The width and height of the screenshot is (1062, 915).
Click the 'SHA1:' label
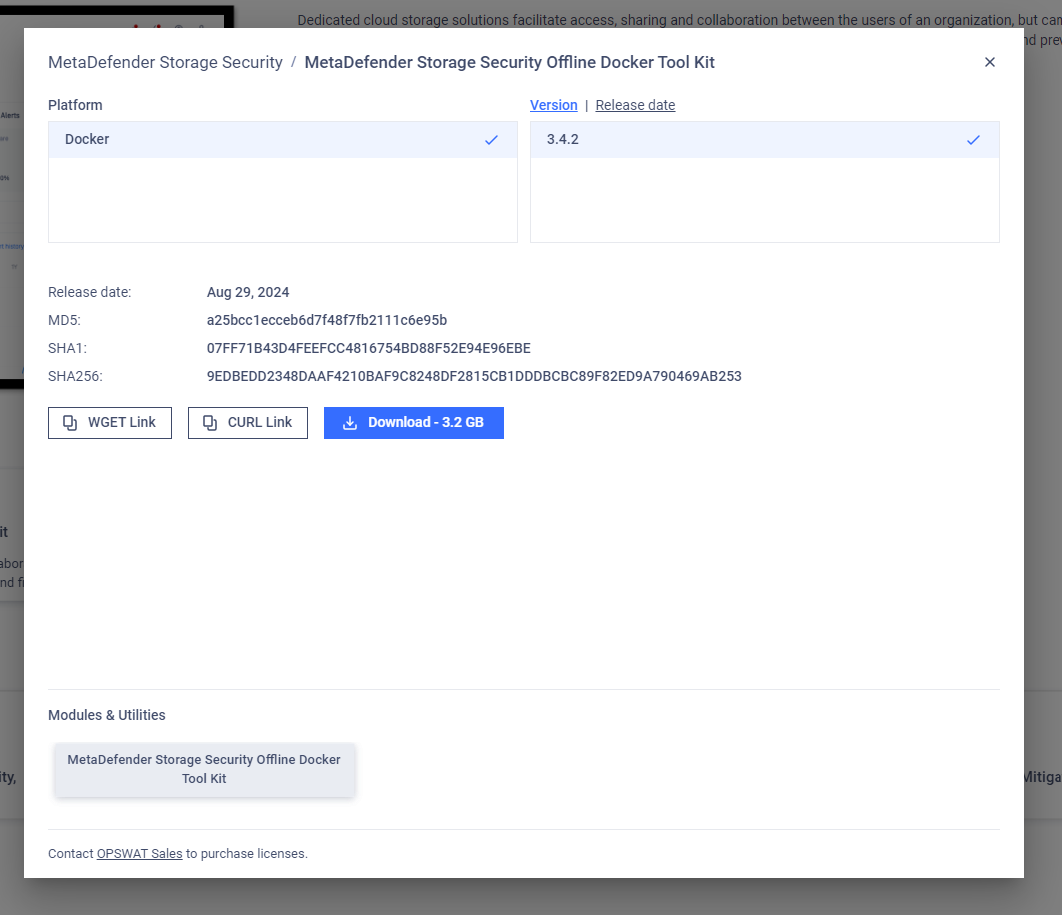[68, 348]
